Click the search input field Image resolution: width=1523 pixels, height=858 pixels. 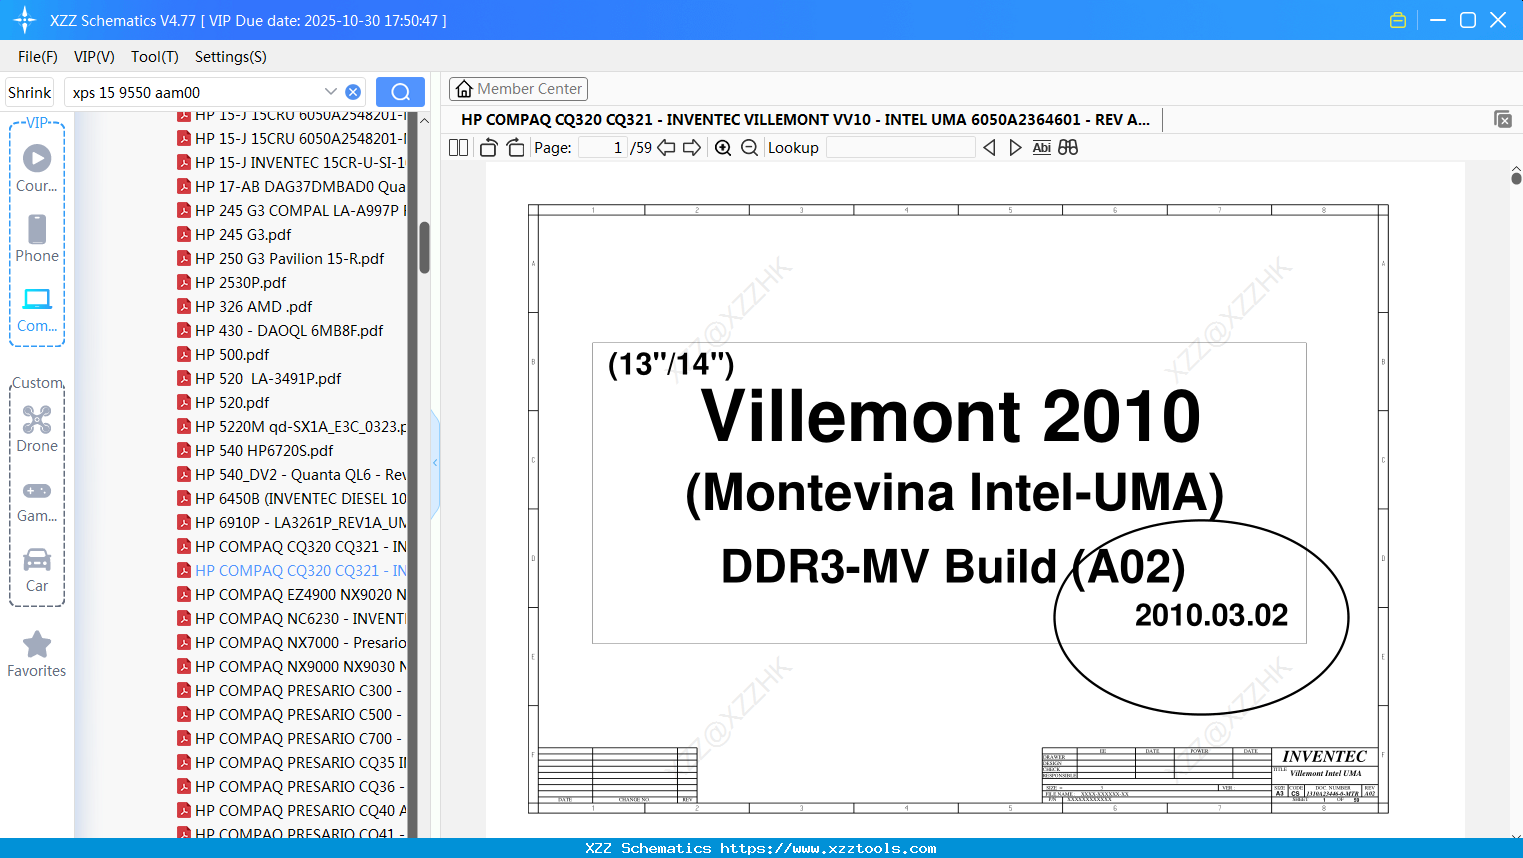[195, 92]
